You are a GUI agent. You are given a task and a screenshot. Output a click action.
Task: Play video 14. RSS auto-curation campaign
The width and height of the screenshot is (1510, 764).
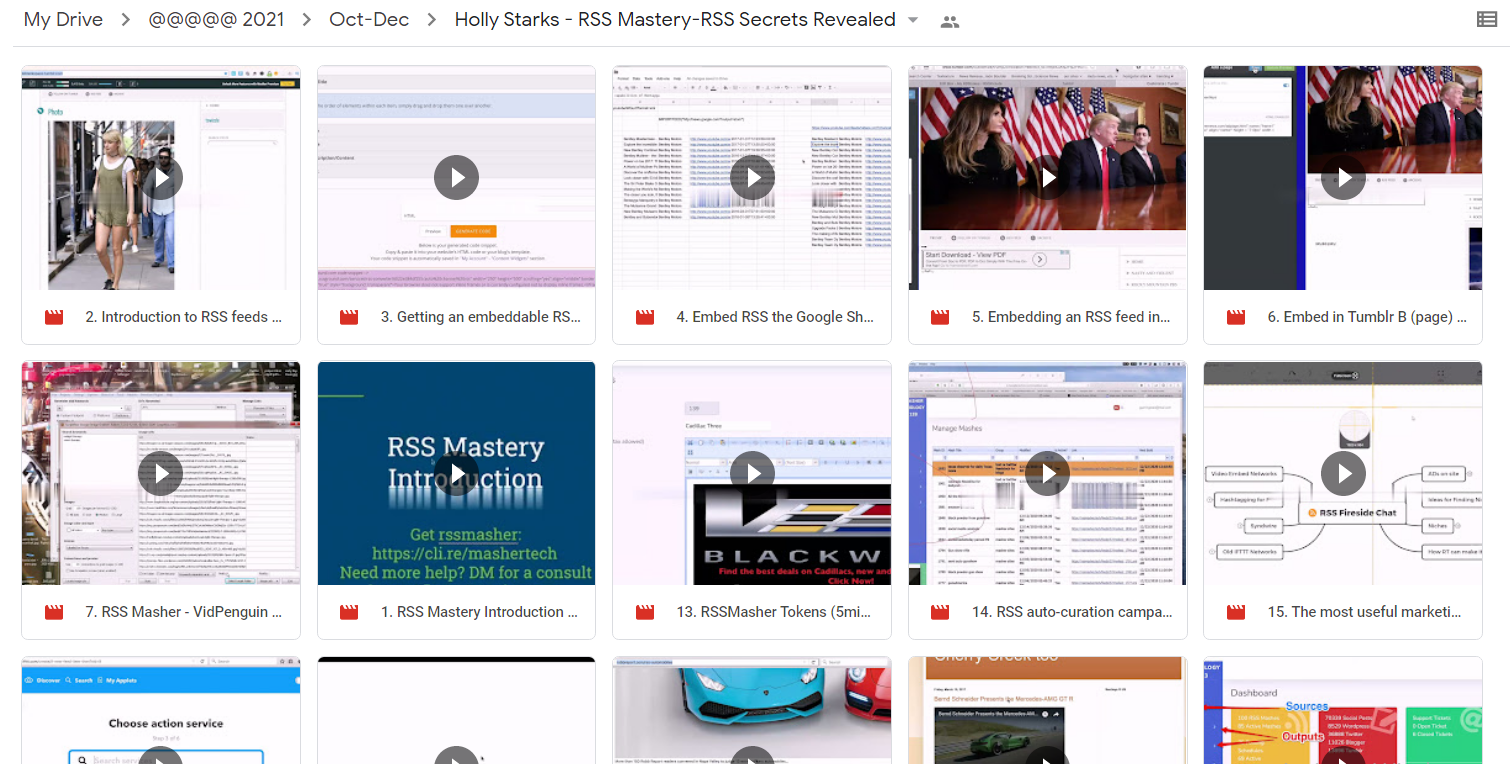pyautogui.click(x=1048, y=473)
